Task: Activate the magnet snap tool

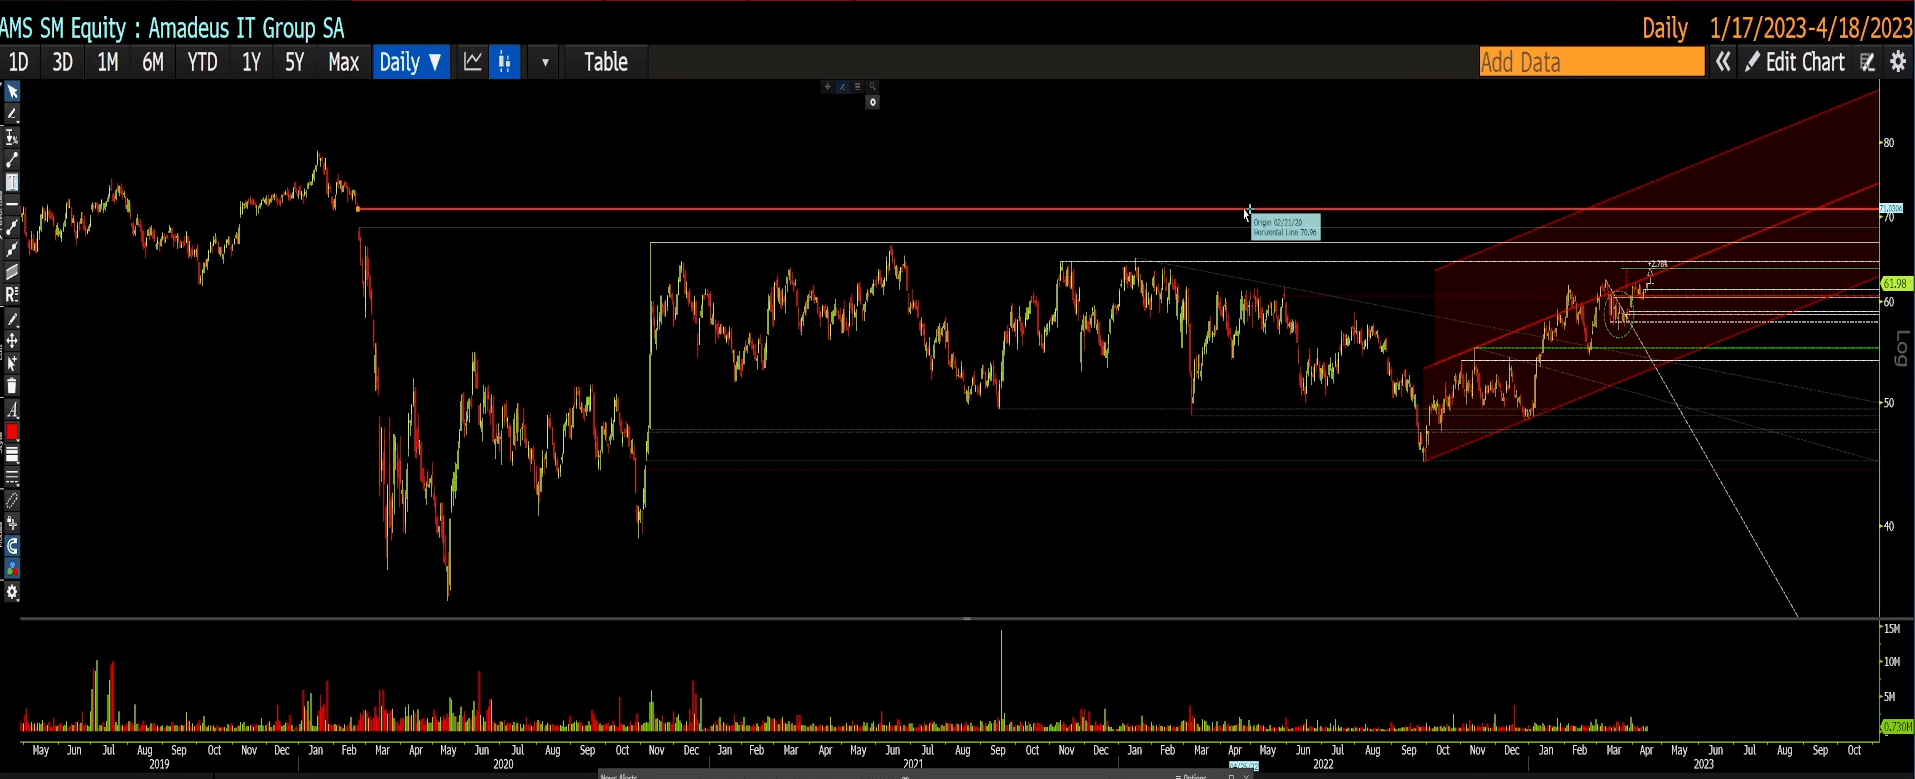Action: (x=12, y=546)
